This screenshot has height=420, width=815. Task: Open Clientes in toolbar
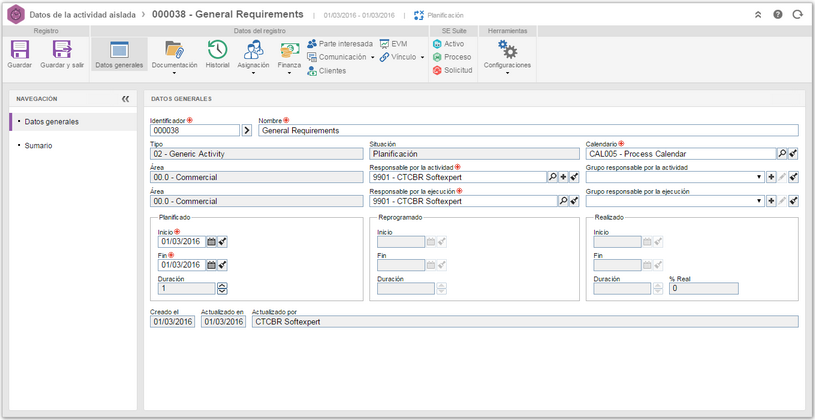[326, 71]
